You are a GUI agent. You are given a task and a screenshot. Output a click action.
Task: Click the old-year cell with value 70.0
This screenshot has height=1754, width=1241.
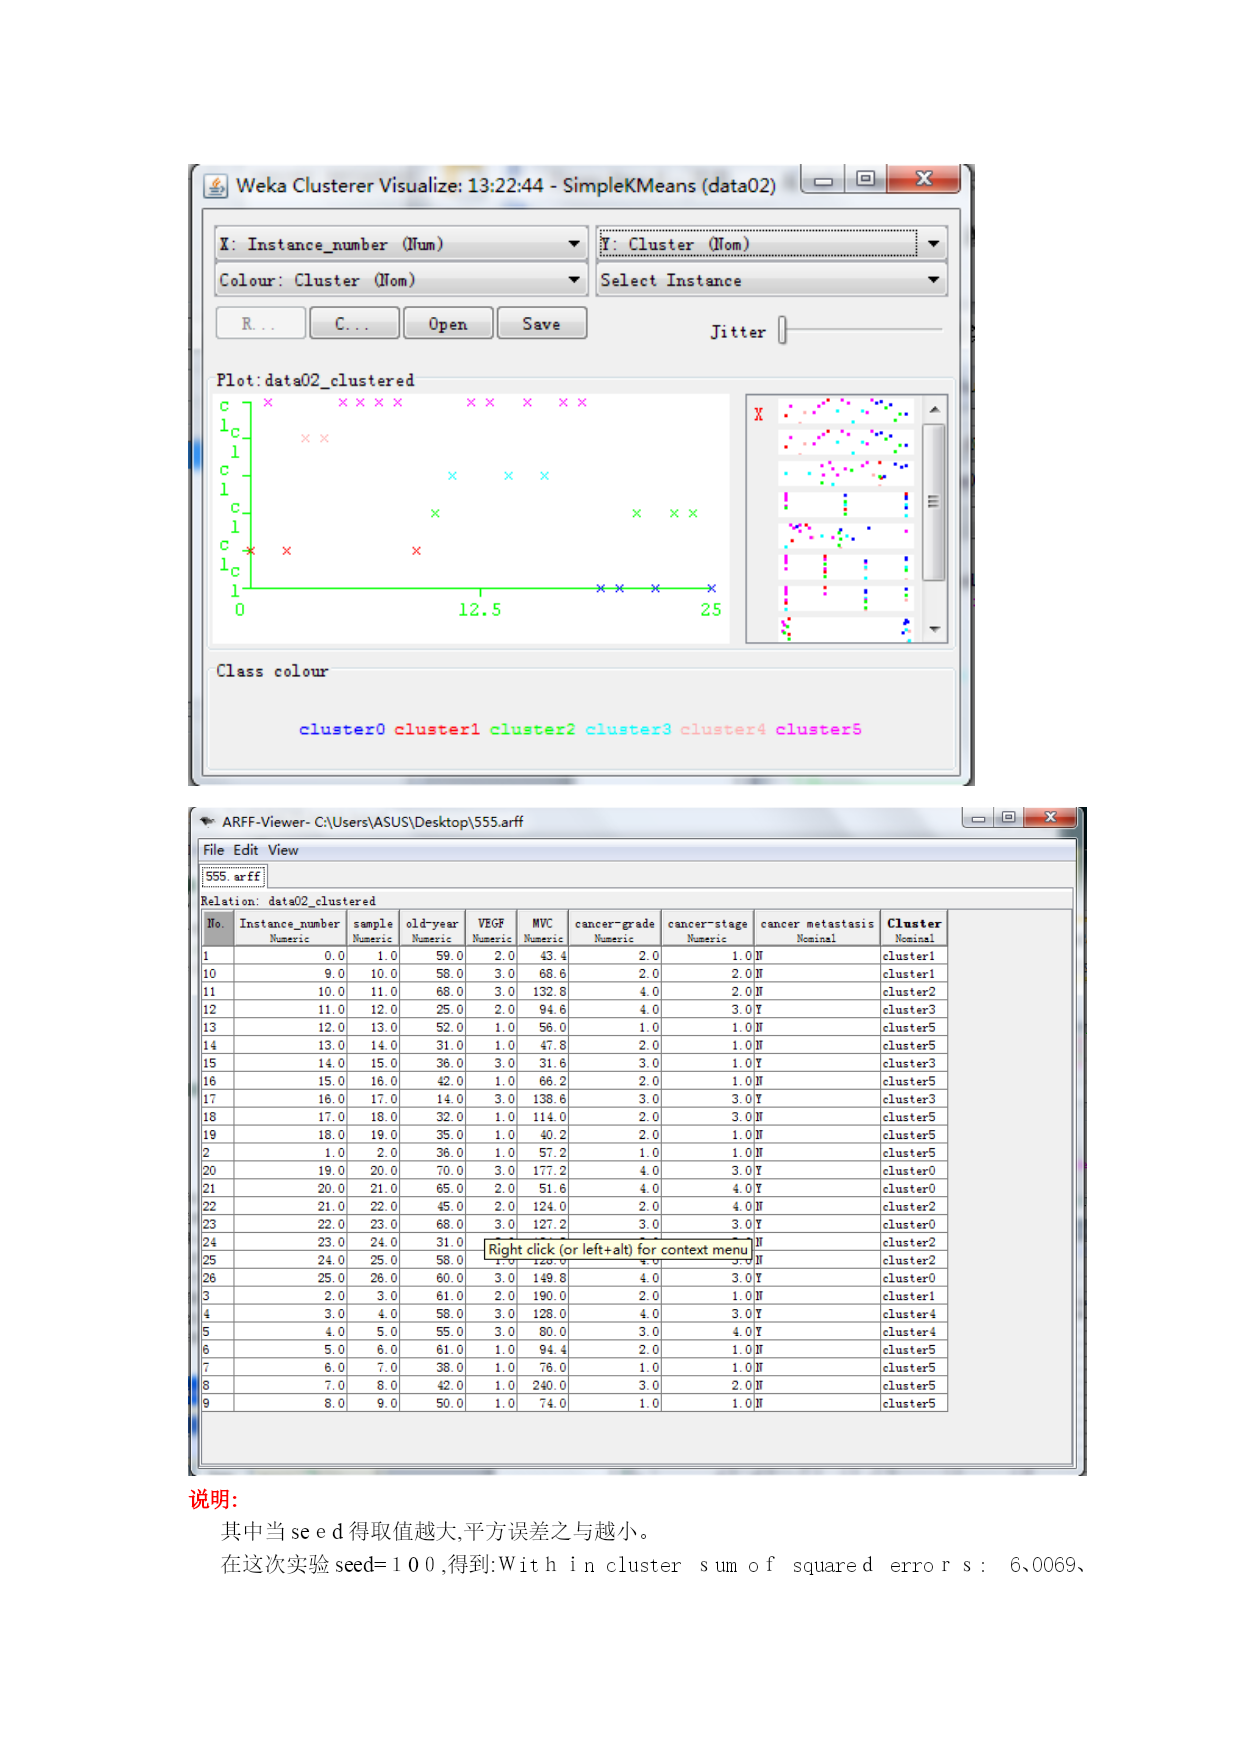point(433,1171)
